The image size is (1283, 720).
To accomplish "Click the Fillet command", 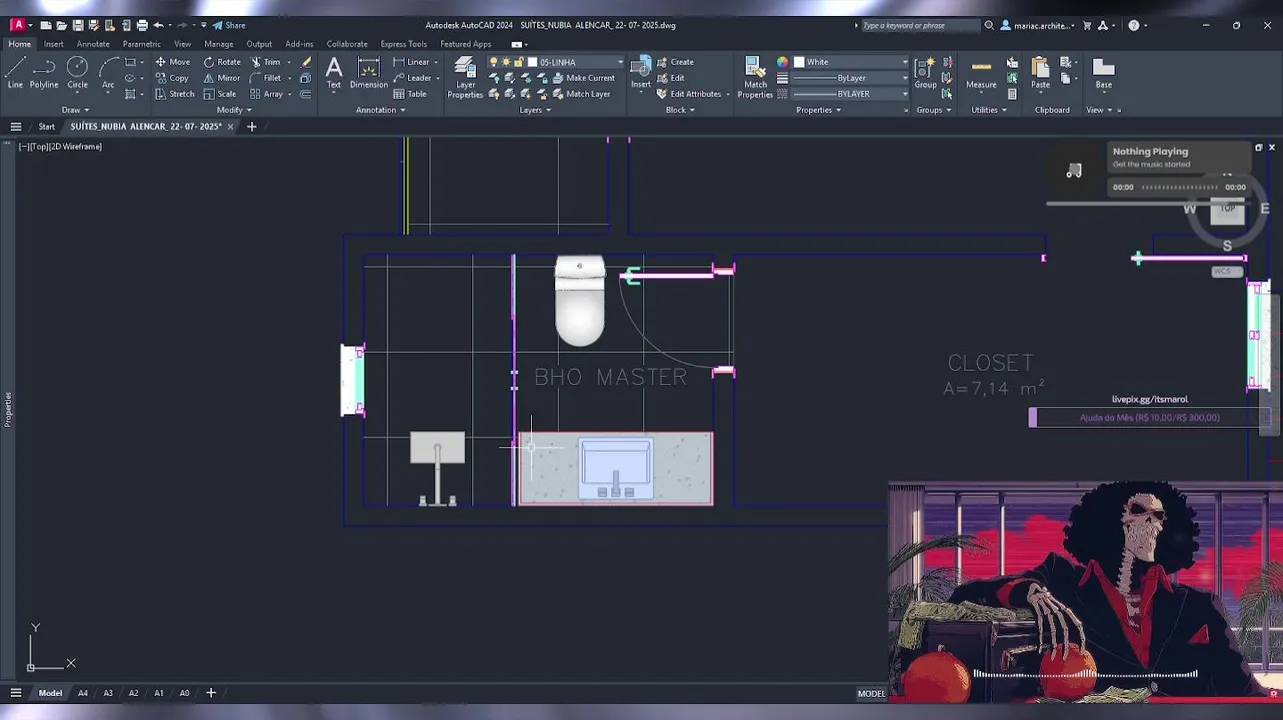I will [266, 78].
